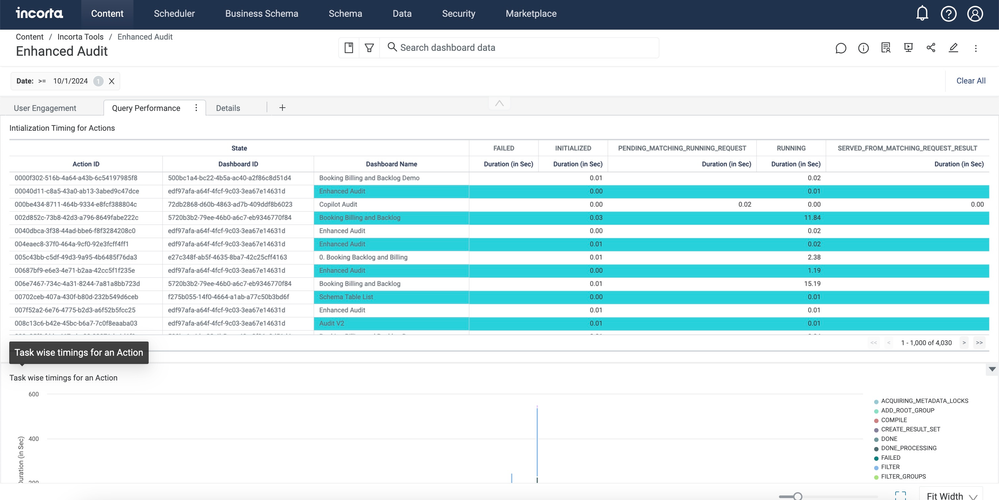This screenshot has width=999, height=500.
Task: Go to the next table page
Action: pyautogui.click(x=964, y=343)
